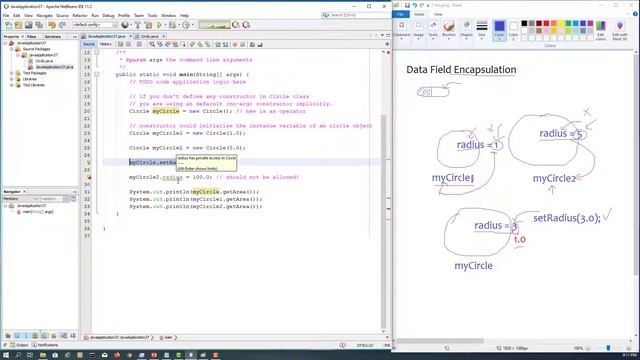Click the Clean and Build Project icon
Image resolution: width=640 pixels, height=360 pixels.
149,25
